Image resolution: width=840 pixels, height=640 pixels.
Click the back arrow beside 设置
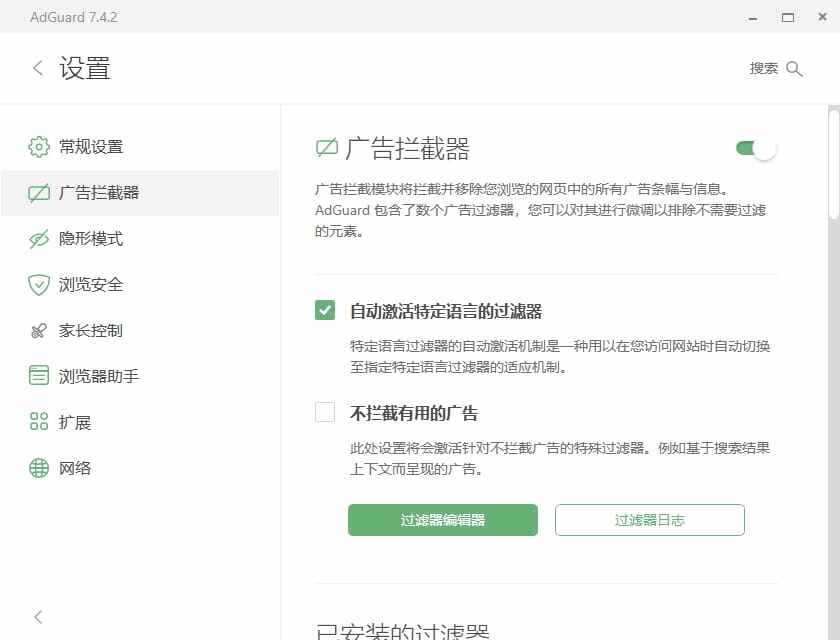[38, 68]
